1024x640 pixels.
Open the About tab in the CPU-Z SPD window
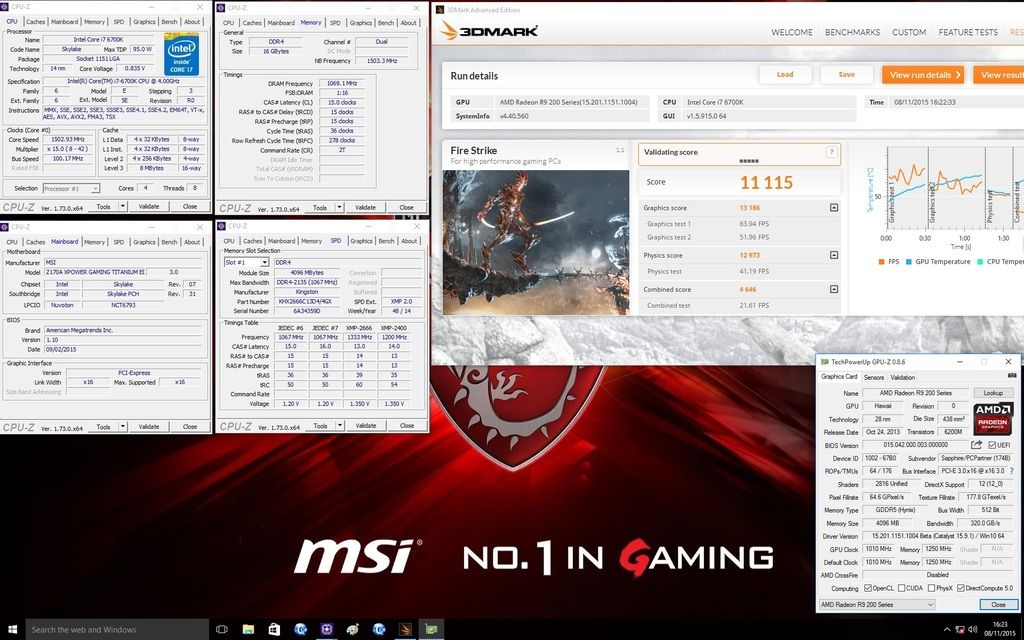pos(409,241)
